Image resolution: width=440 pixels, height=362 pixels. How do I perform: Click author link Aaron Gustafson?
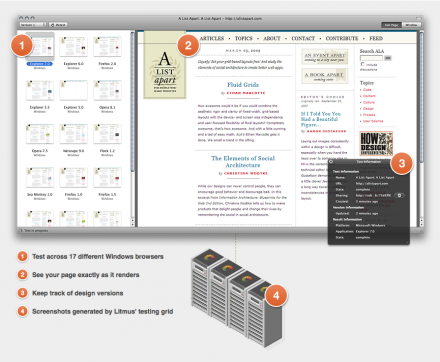click(326, 131)
